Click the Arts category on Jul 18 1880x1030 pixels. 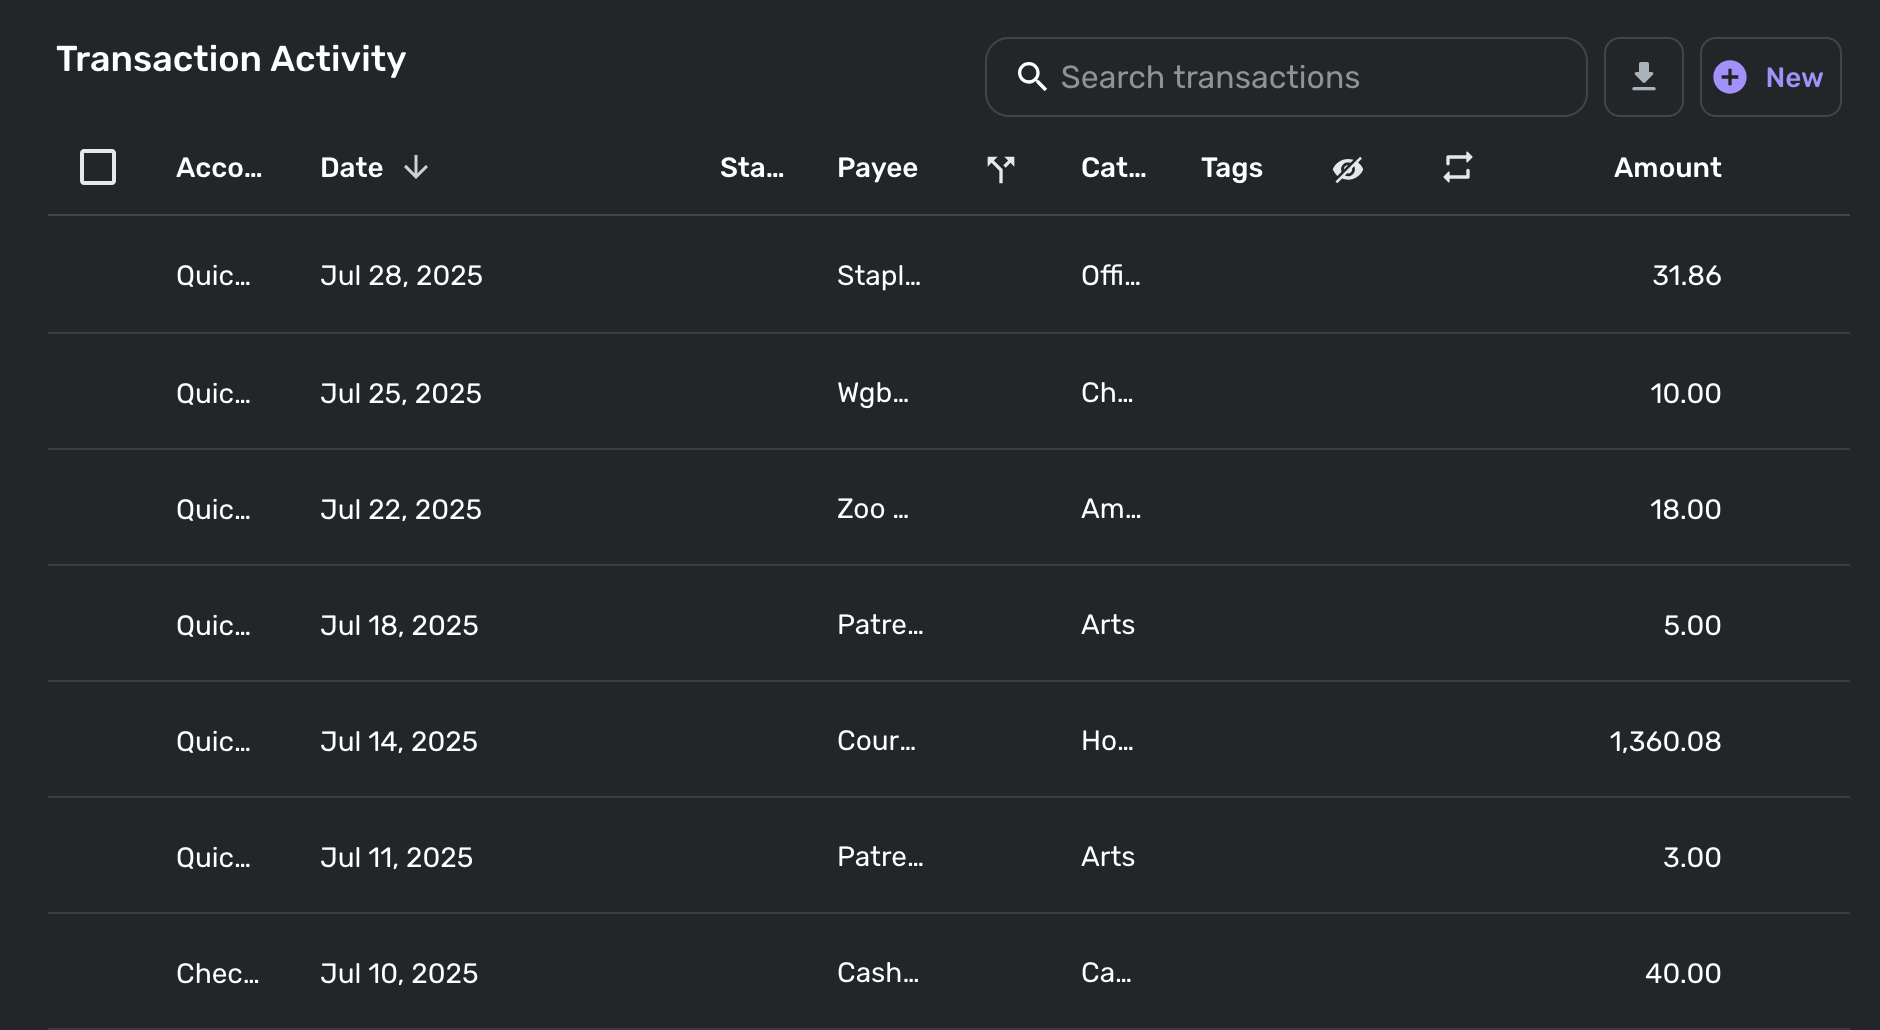click(x=1108, y=625)
